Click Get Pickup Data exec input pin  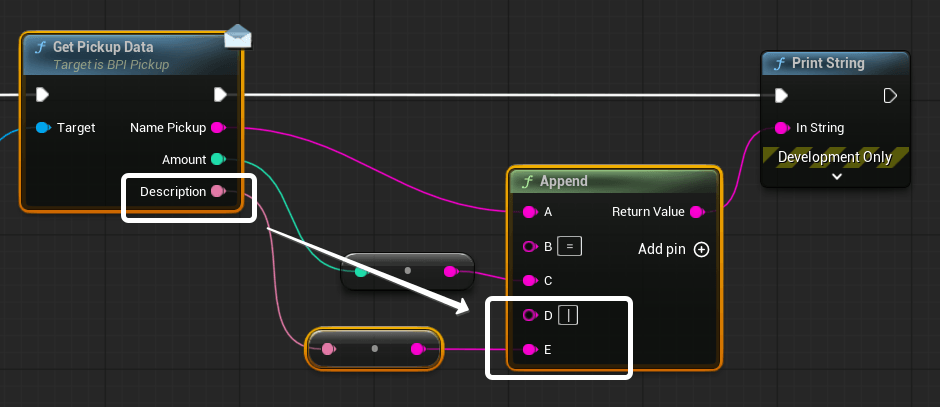[x=42, y=95]
